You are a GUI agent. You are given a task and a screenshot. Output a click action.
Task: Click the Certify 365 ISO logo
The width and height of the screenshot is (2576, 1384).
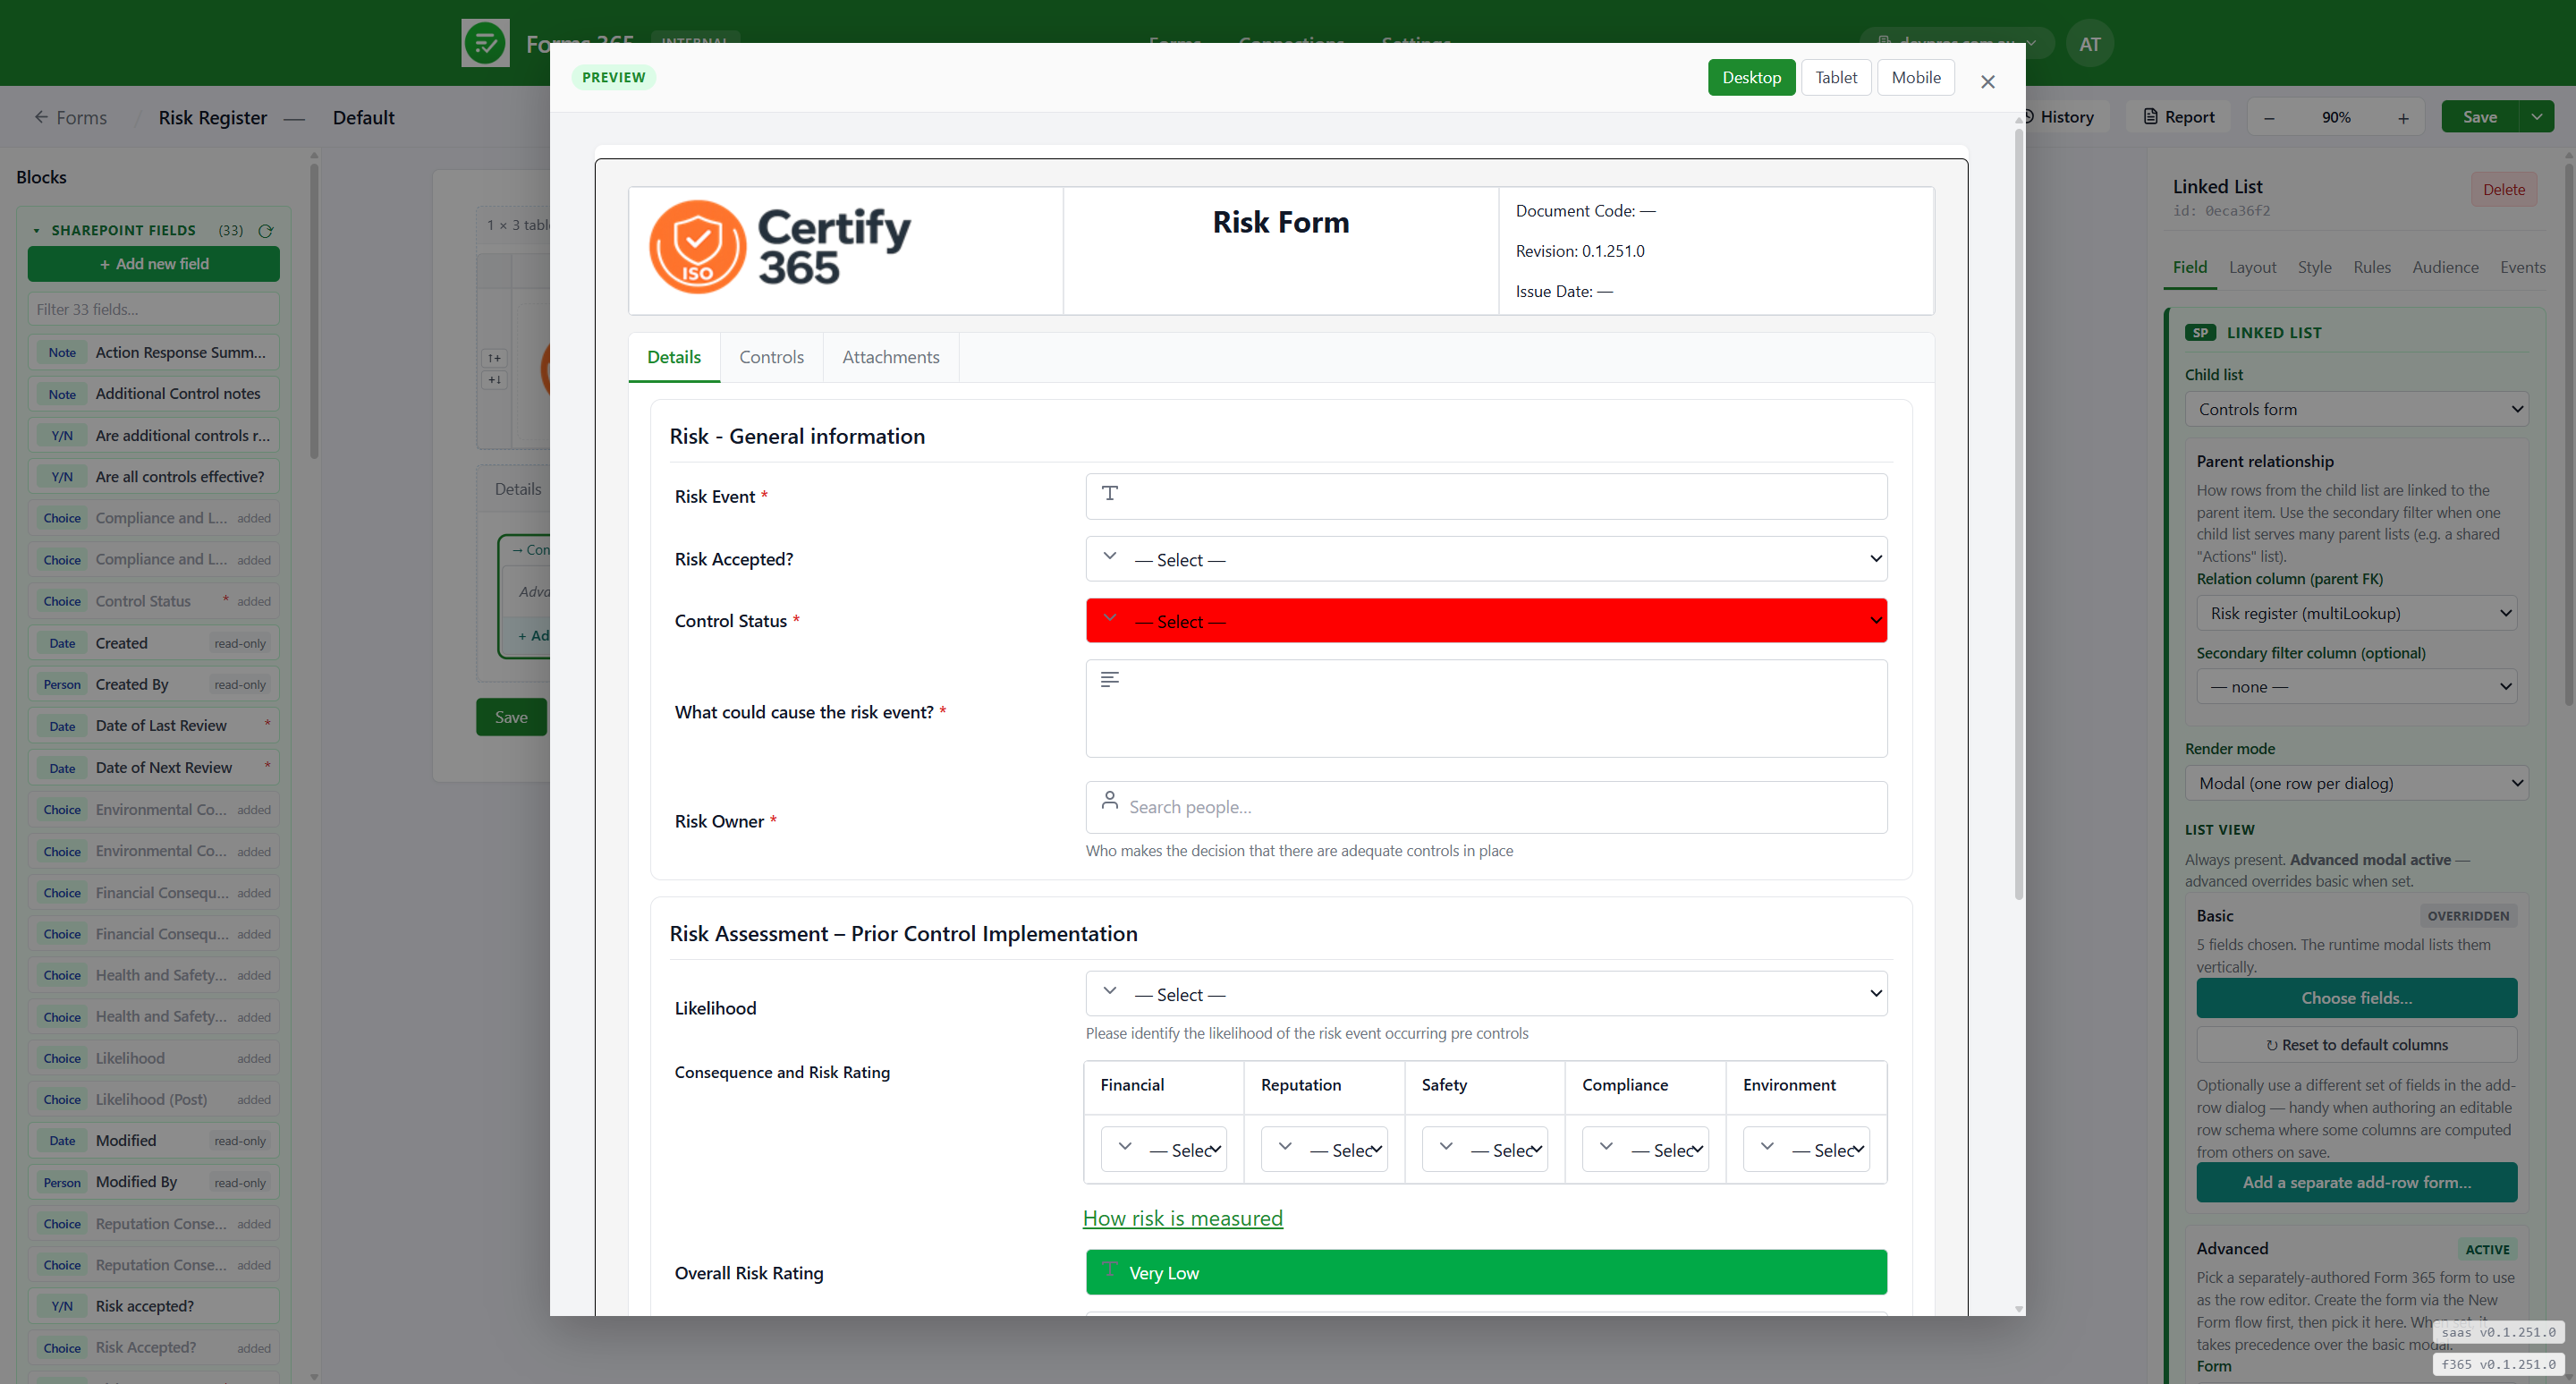pyautogui.click(x=780, y=247)
